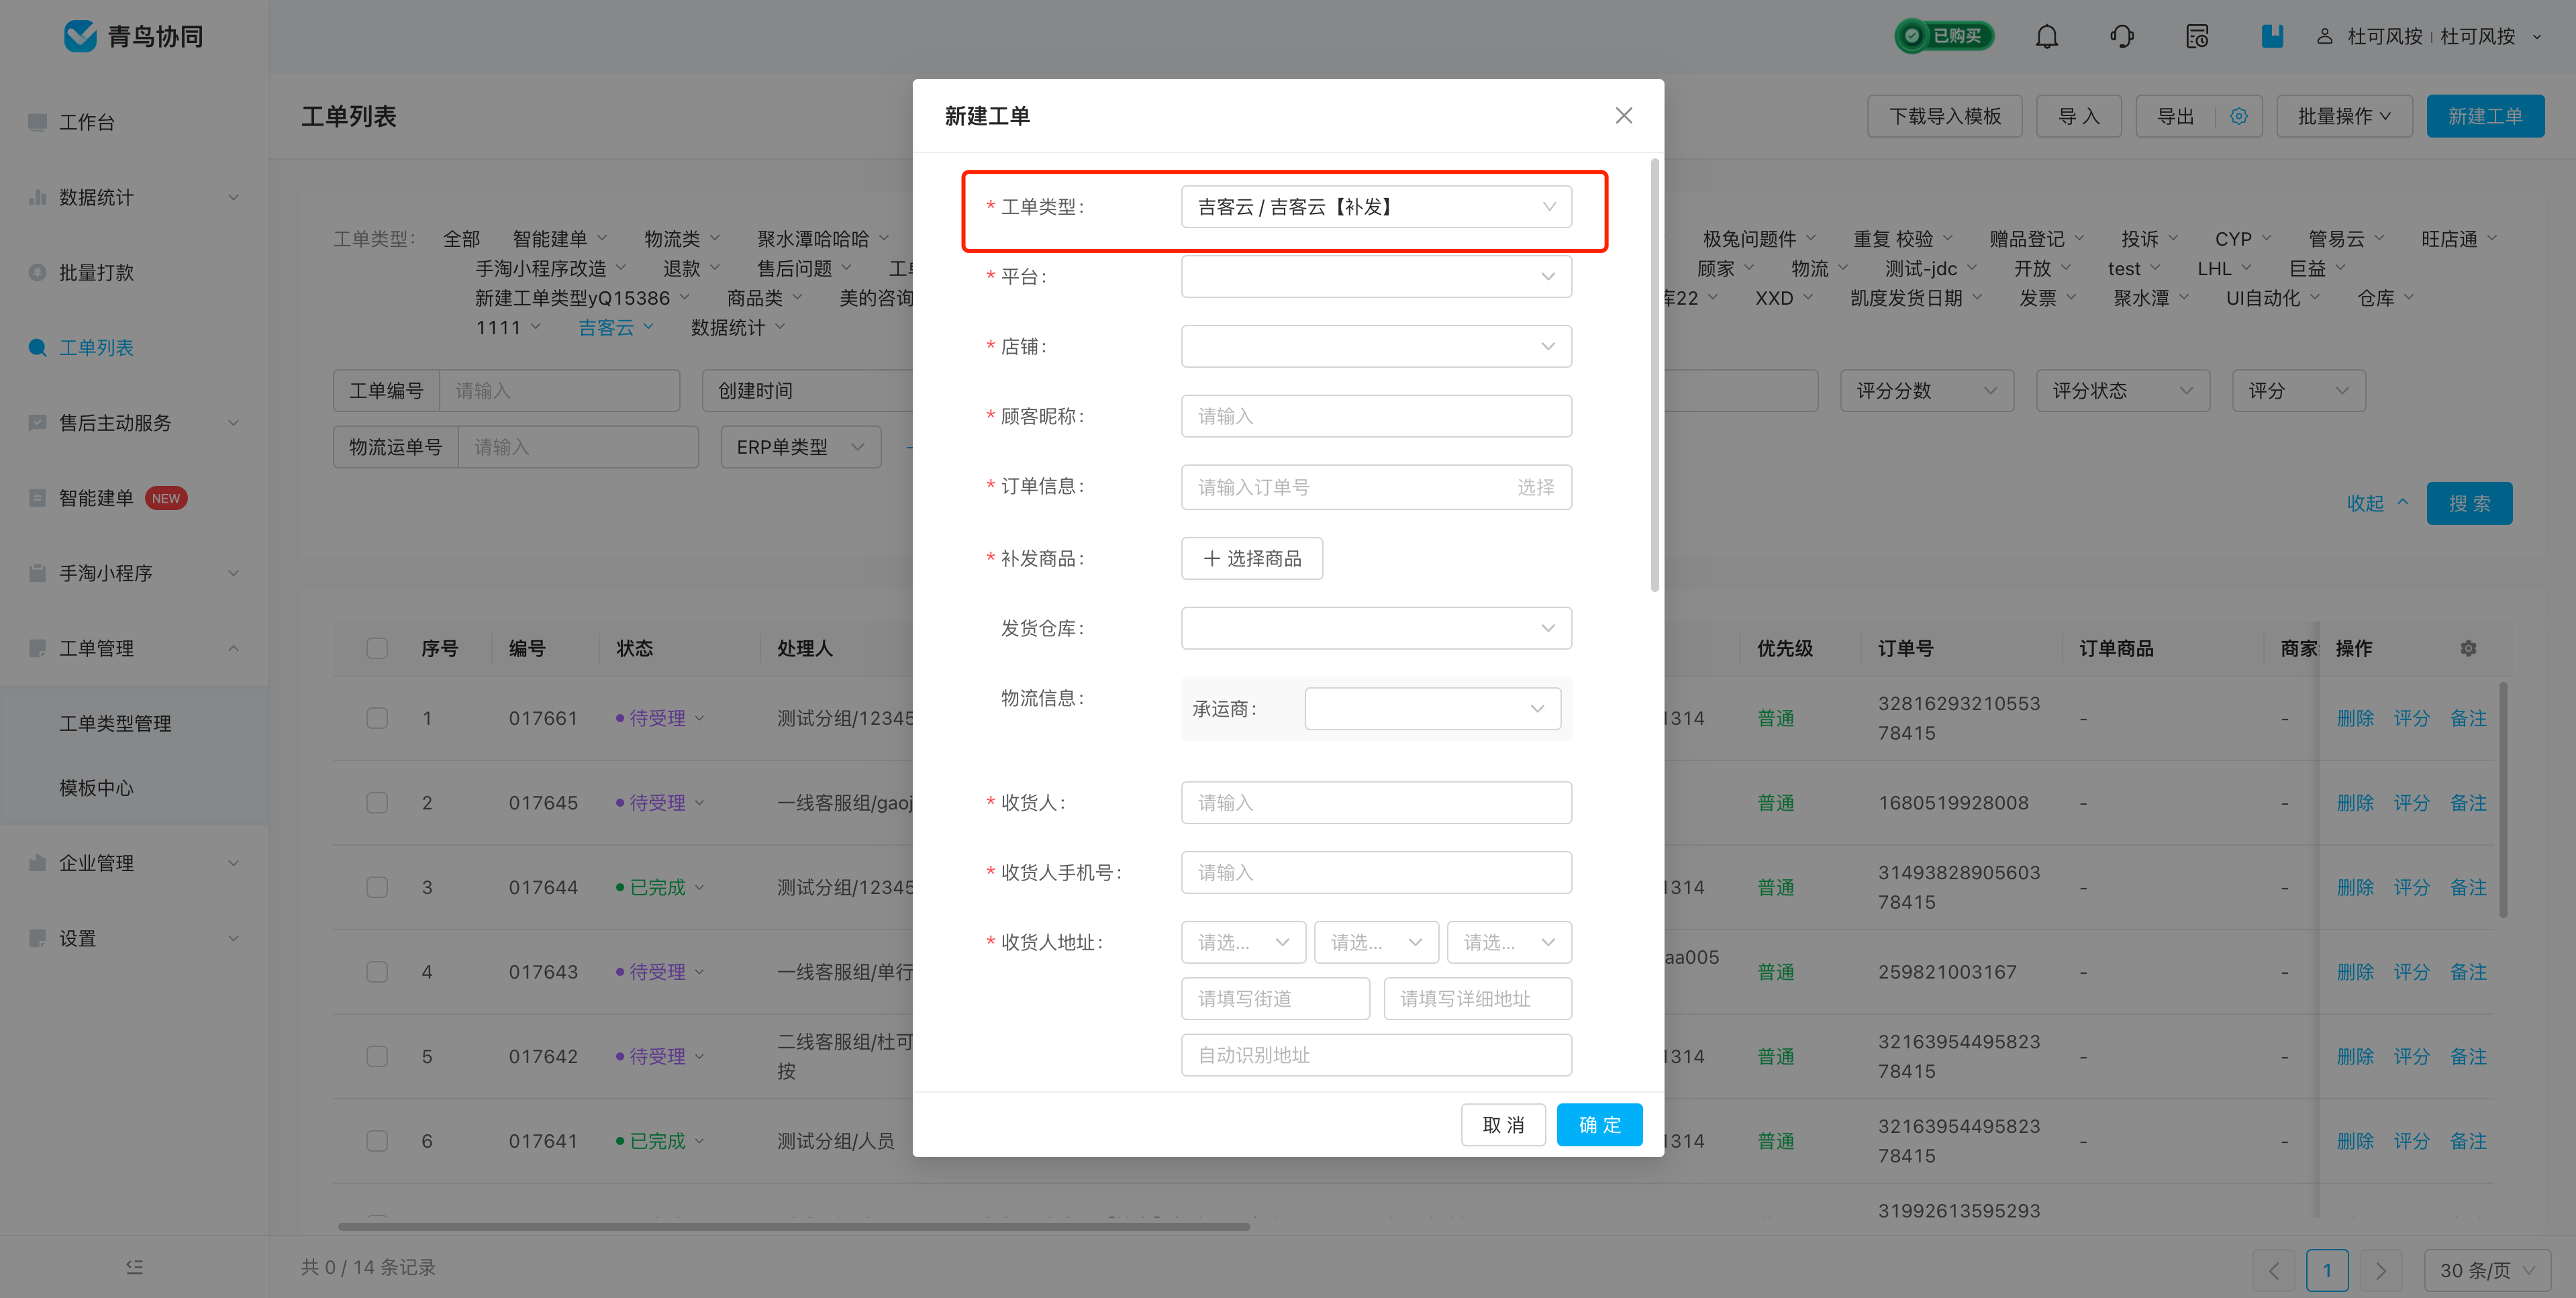
Task: Click page number 1
Action: click(x=2327, y=1270)
